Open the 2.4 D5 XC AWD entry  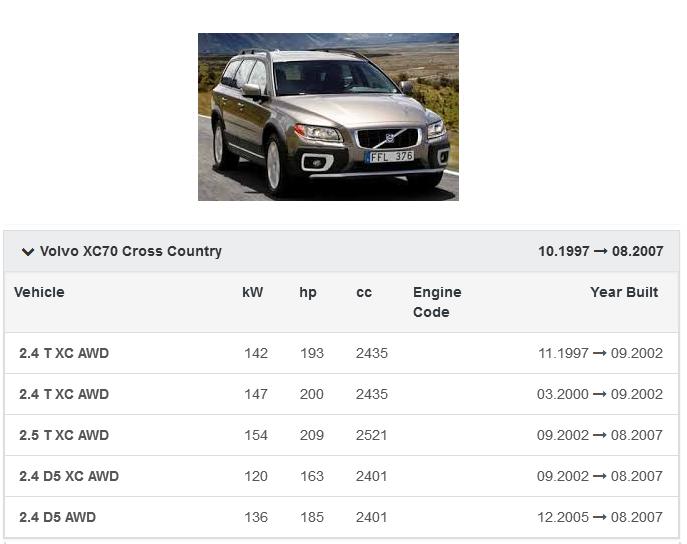coord(69,476)
